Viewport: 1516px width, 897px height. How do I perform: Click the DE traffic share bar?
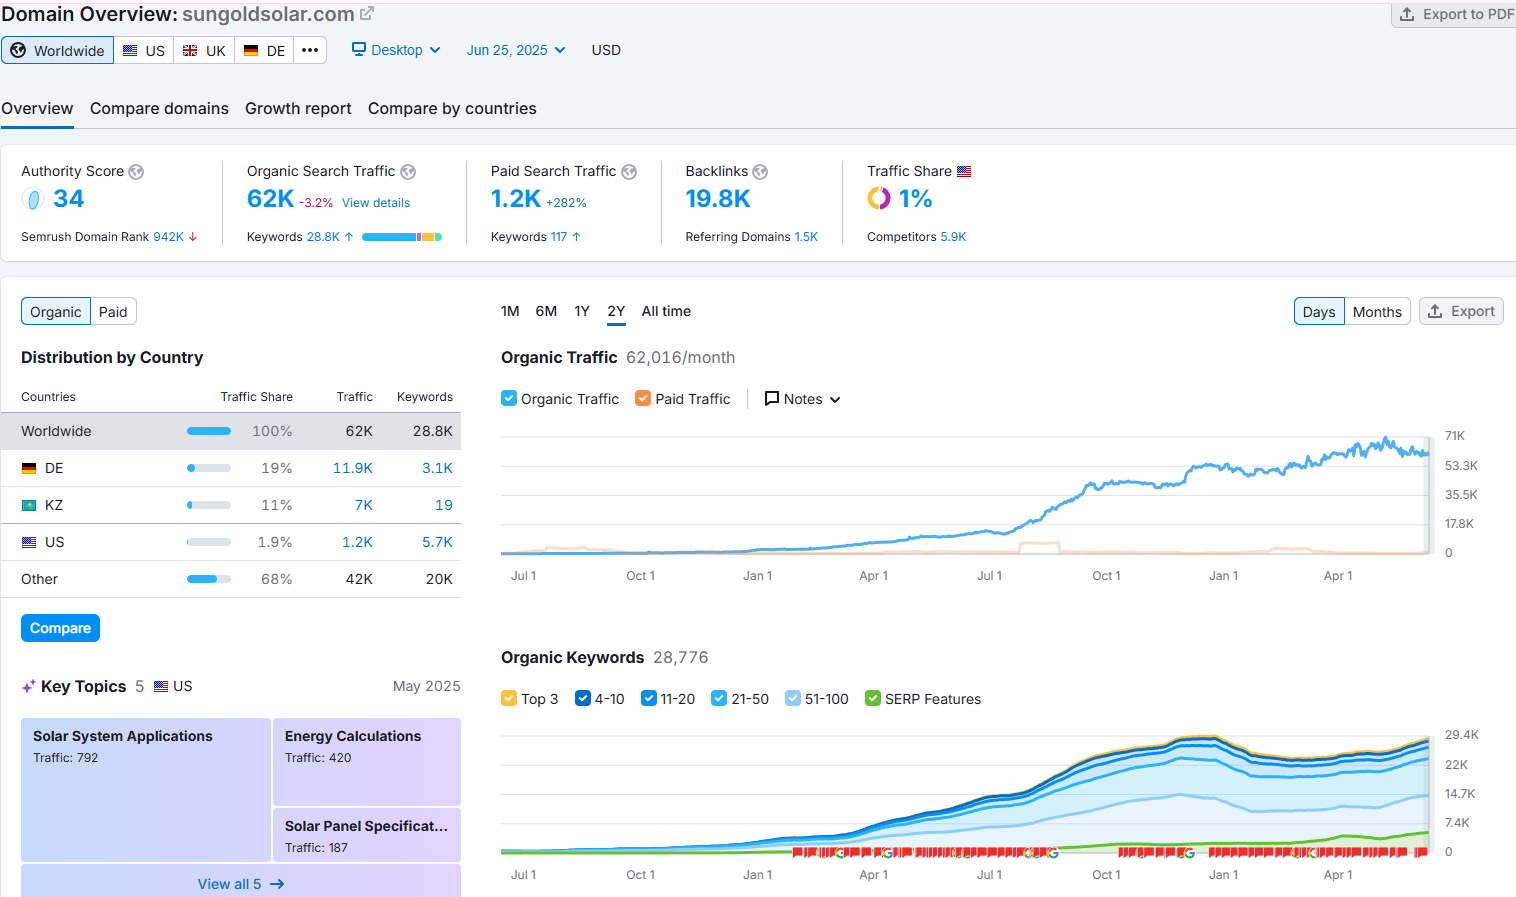[x=209, y=468]
